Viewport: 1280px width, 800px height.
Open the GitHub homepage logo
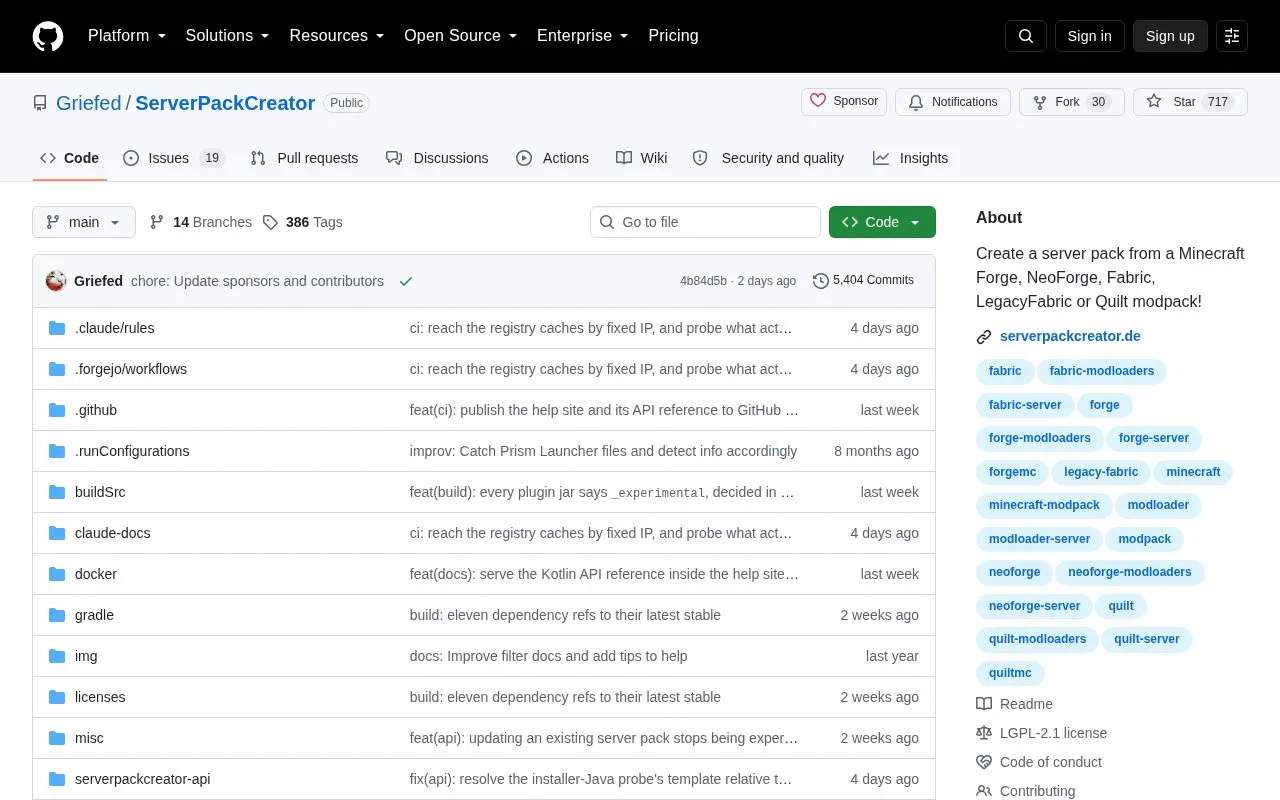click(48, 36)
